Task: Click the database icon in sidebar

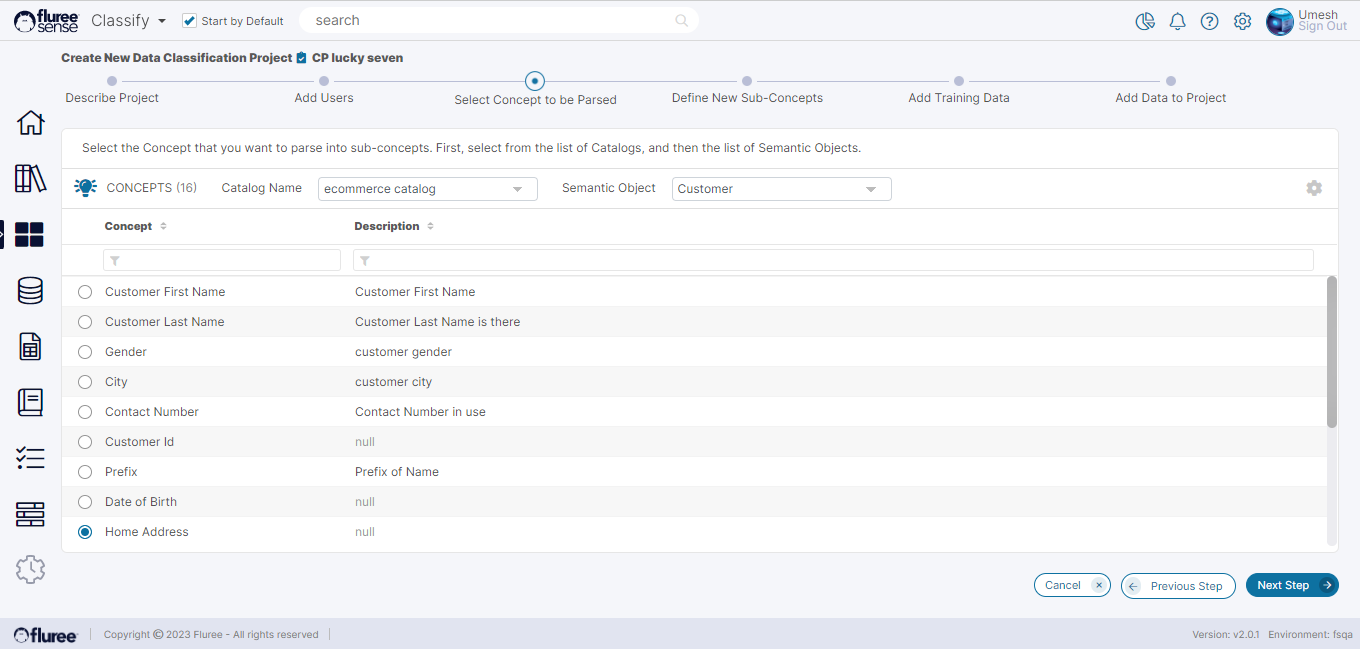Action: (31, 291)
